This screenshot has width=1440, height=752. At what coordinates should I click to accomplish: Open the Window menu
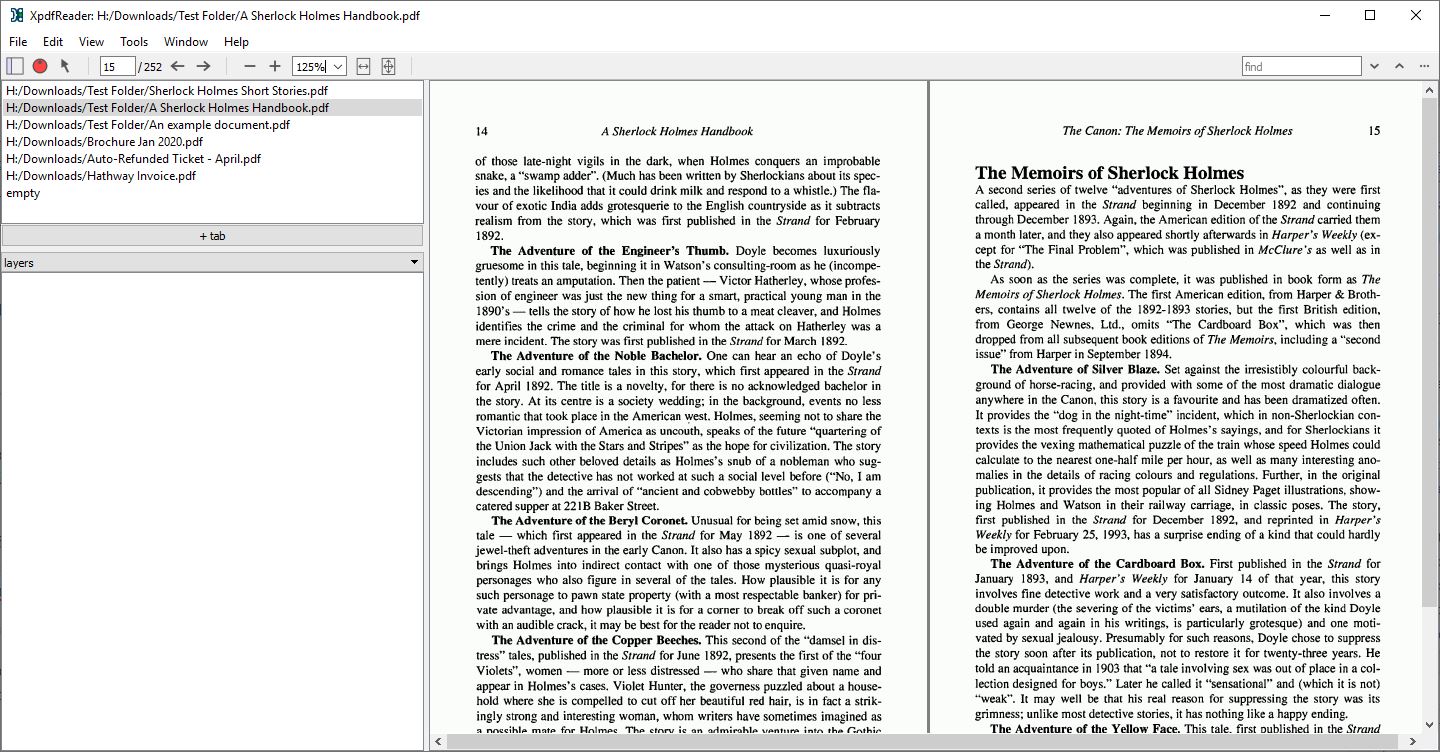pos(186,42)
